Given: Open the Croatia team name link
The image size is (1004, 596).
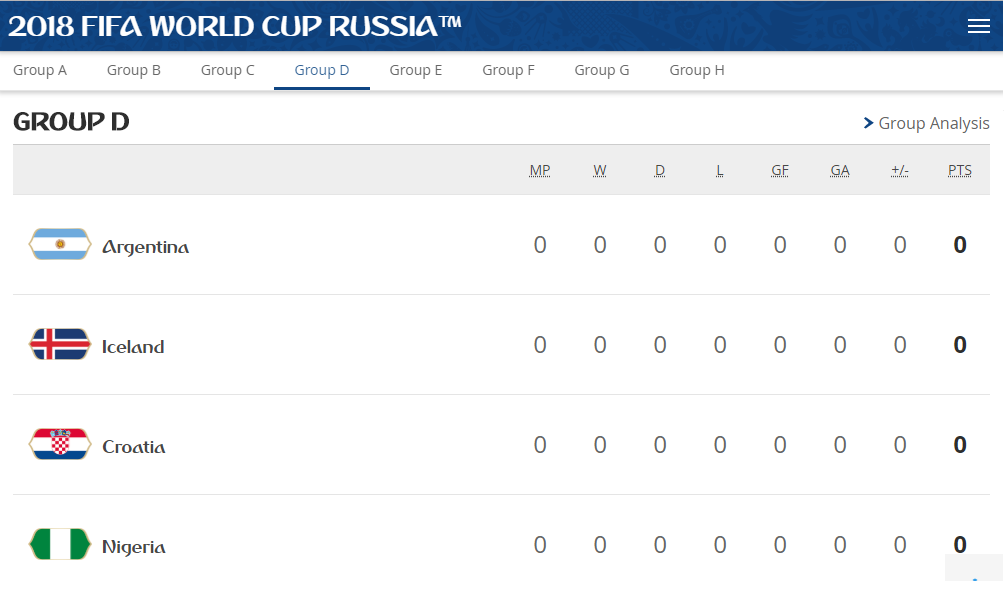Looking at the screenshot, I should (x=134, y=447).
